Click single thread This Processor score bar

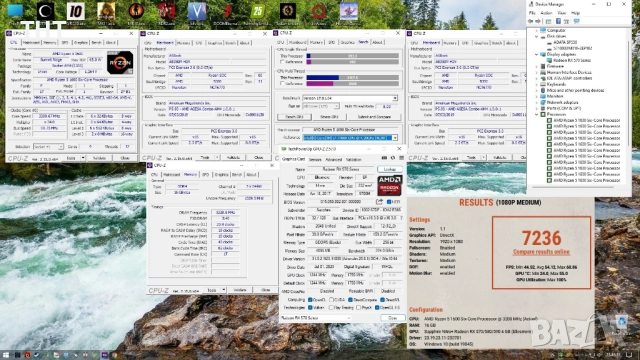click(352, 56)
